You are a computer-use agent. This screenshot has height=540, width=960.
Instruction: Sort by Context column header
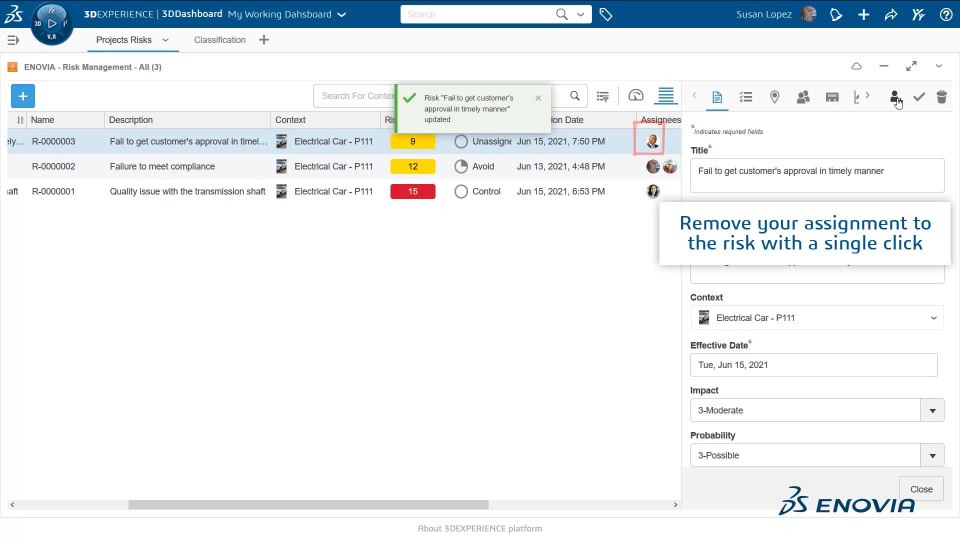(290, 120)
